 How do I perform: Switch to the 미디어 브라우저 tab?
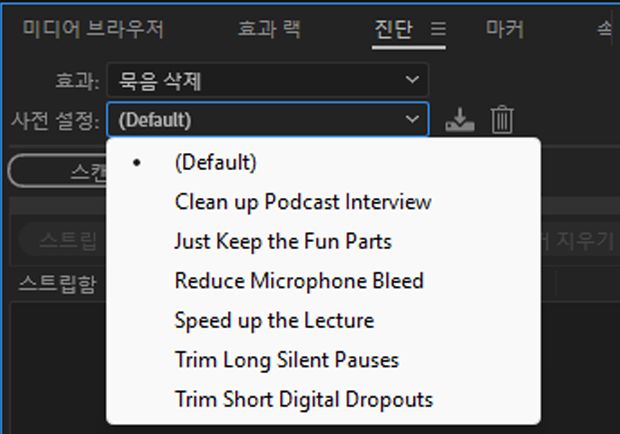[x=93, y=29]
